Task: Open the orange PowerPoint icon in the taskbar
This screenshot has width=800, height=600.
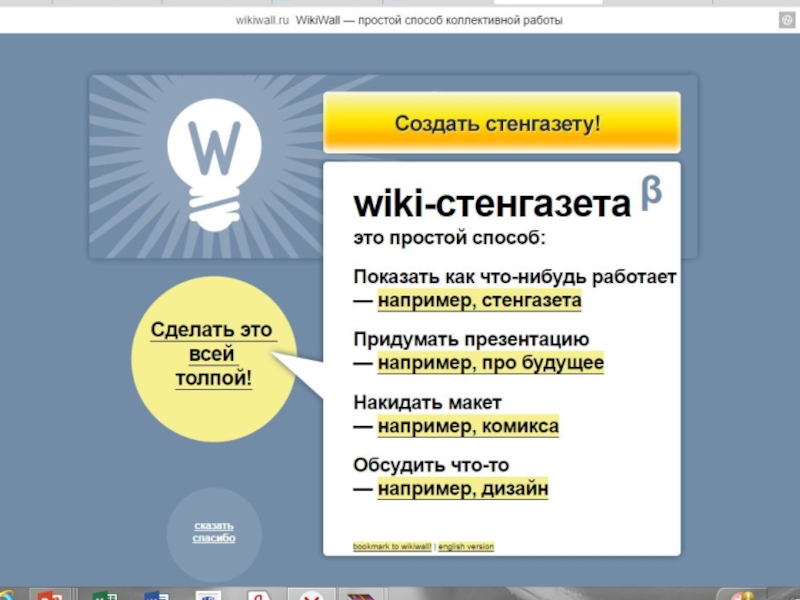Action: coord(49,595)
